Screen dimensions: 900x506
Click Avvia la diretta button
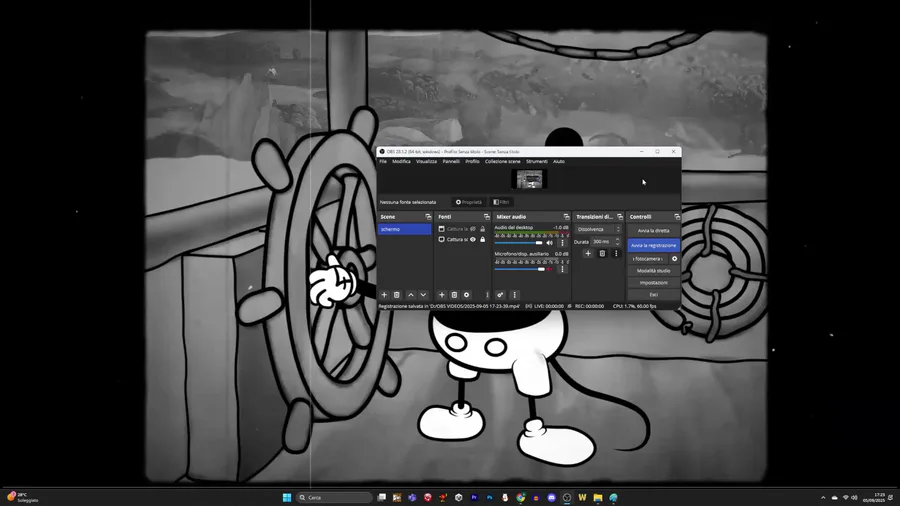click(x=653, y=231)
